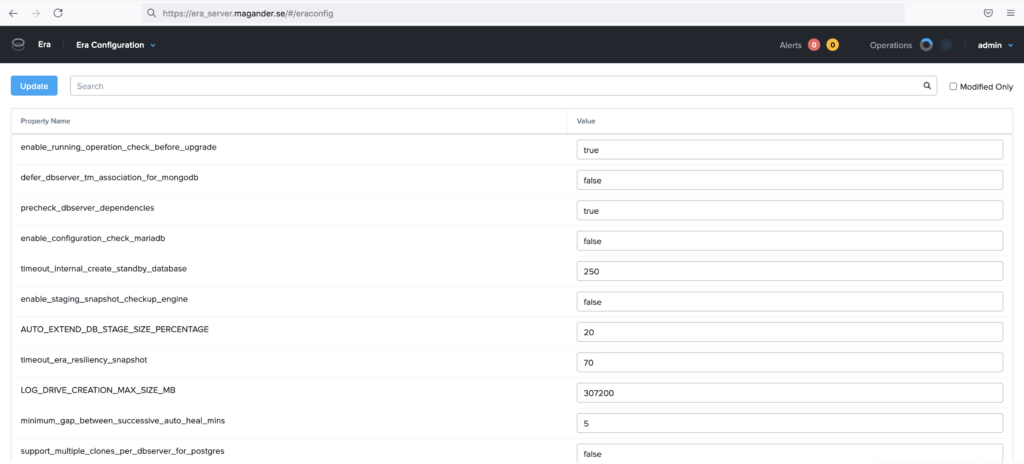
Task: Edit timeout_era_resiliency_snapshot value 70
Action: pyautogui.click(x=790, y=362)
